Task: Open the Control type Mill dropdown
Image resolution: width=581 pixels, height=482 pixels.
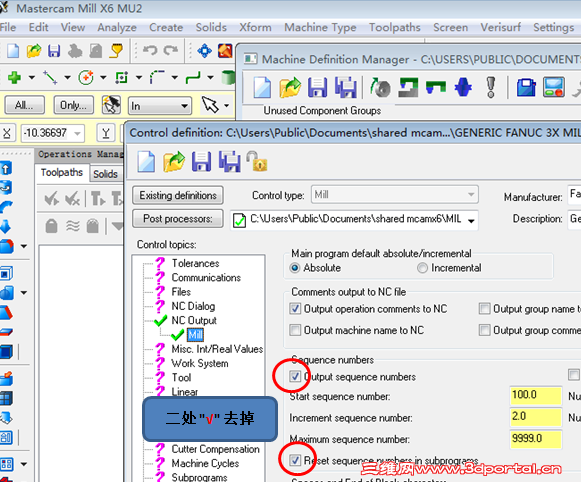Action: click(471, 195)
